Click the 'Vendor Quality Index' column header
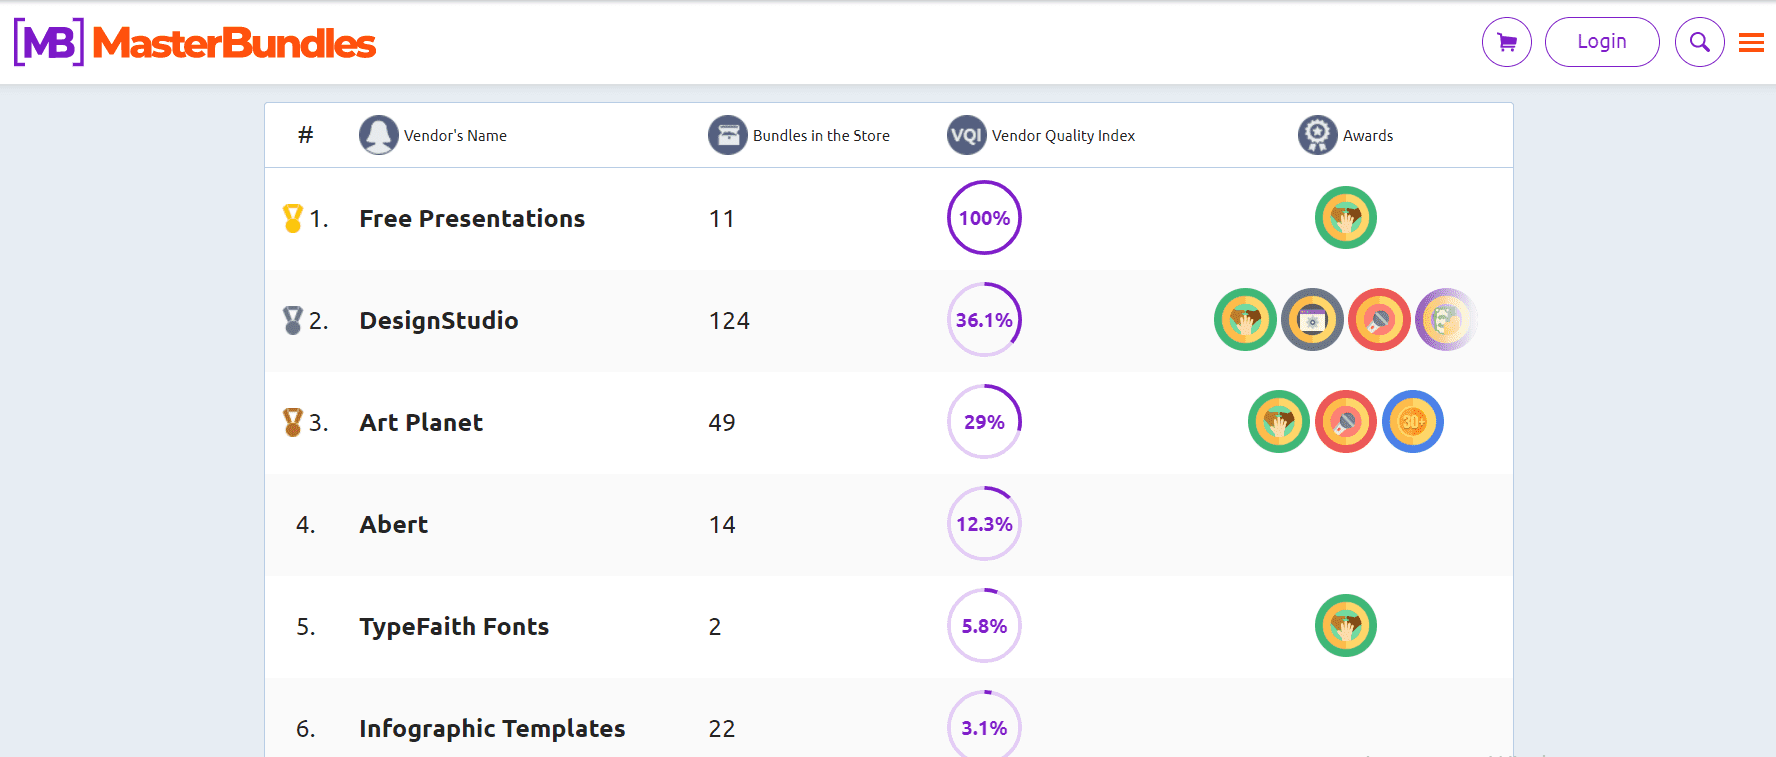 (1063, 135)
